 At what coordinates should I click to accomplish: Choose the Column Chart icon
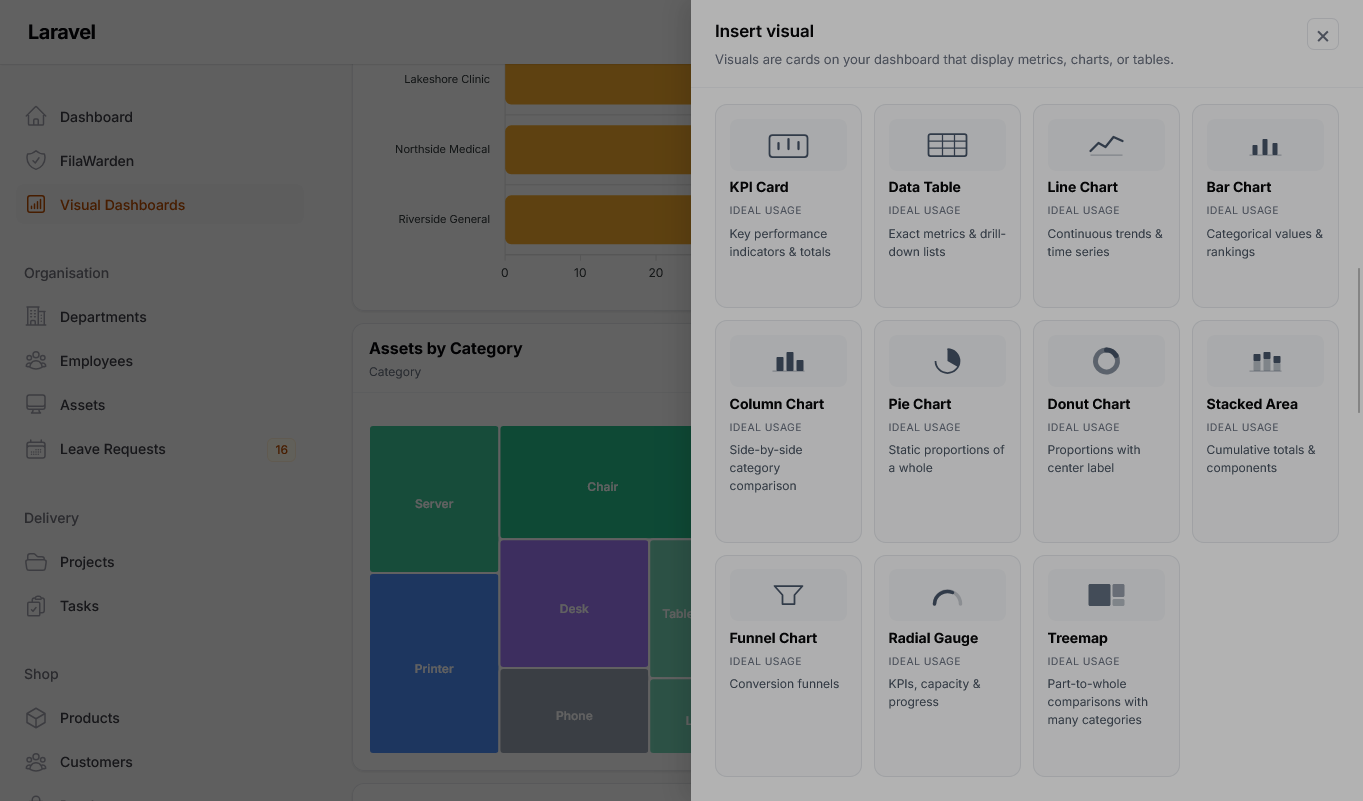pos(788,361)
